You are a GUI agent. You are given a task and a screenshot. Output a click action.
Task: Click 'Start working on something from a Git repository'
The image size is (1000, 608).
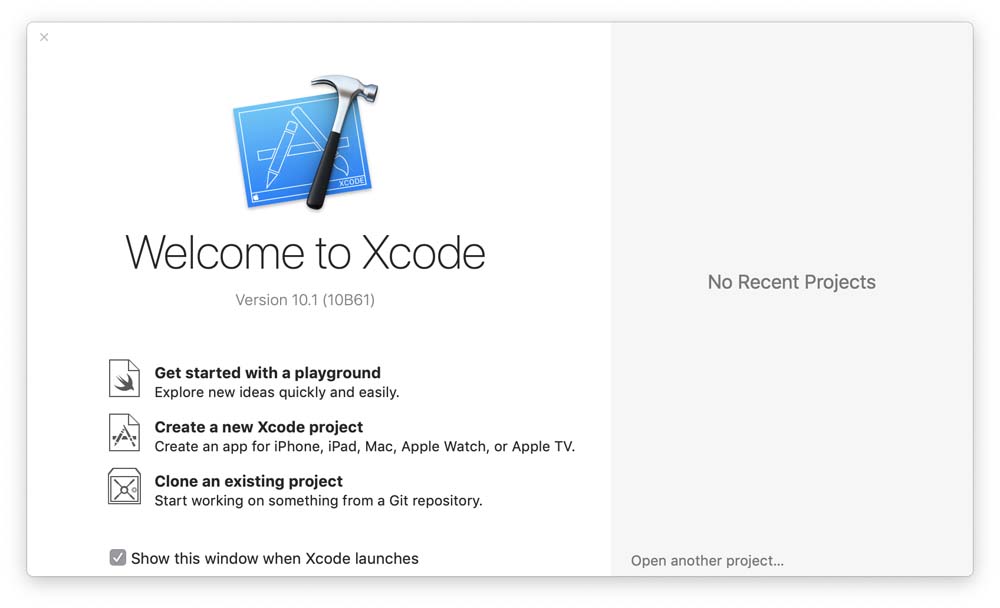[318, 501]
